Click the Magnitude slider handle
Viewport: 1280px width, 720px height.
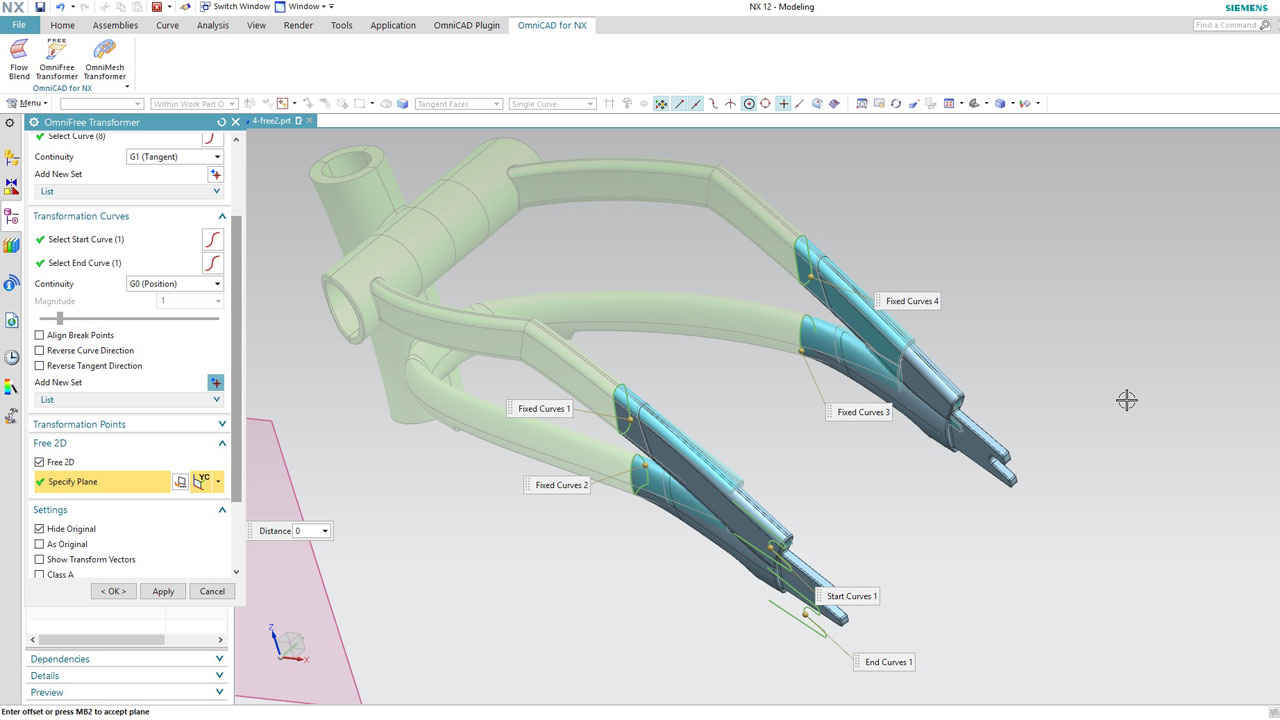click(60, 318)
